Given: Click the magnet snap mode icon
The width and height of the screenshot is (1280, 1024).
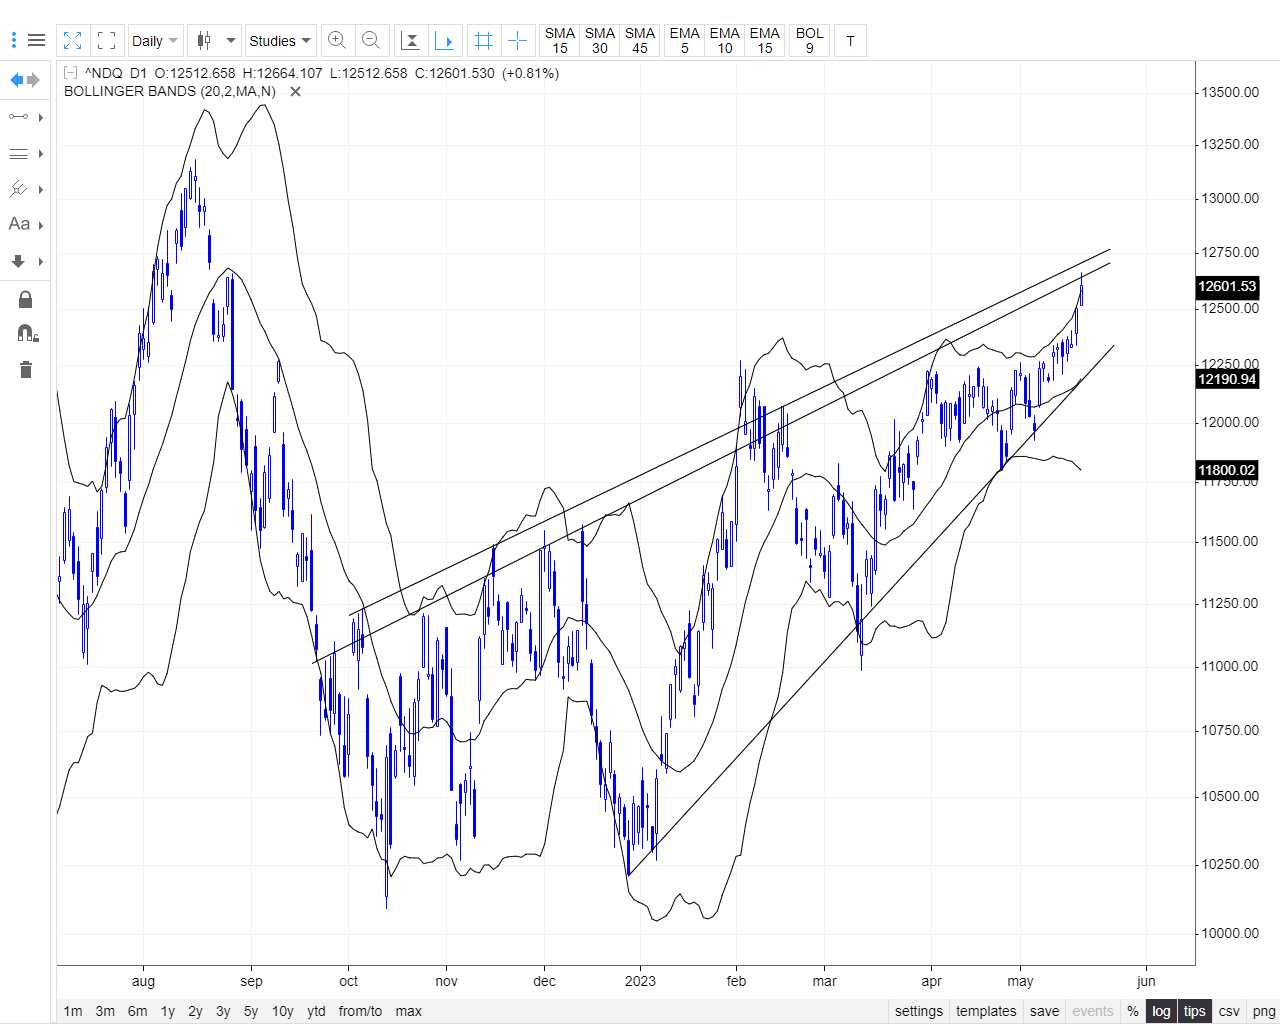Looking at the screenshot, I should (x=26, y=333).
